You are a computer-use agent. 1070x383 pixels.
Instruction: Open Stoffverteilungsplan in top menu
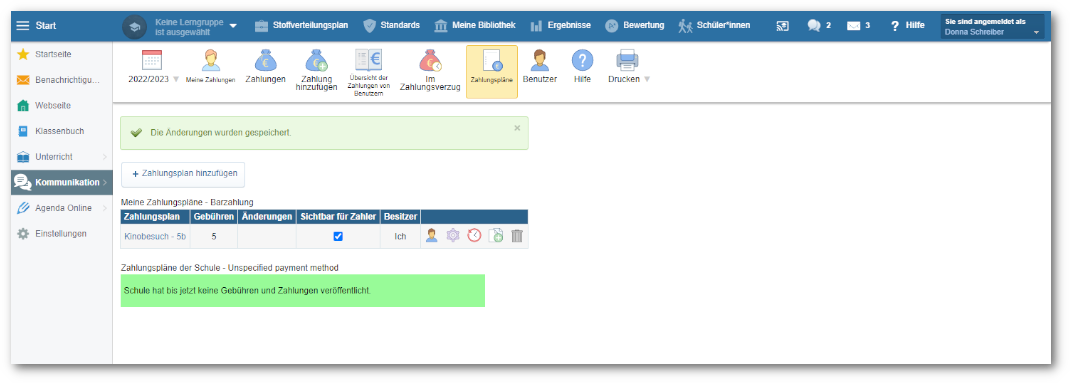pyautogui.click(x=301, y=25)
